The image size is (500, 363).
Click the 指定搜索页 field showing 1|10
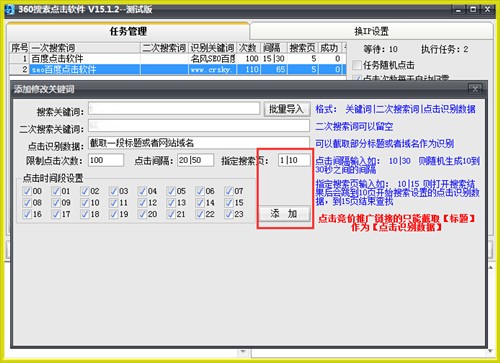[294, 160]
